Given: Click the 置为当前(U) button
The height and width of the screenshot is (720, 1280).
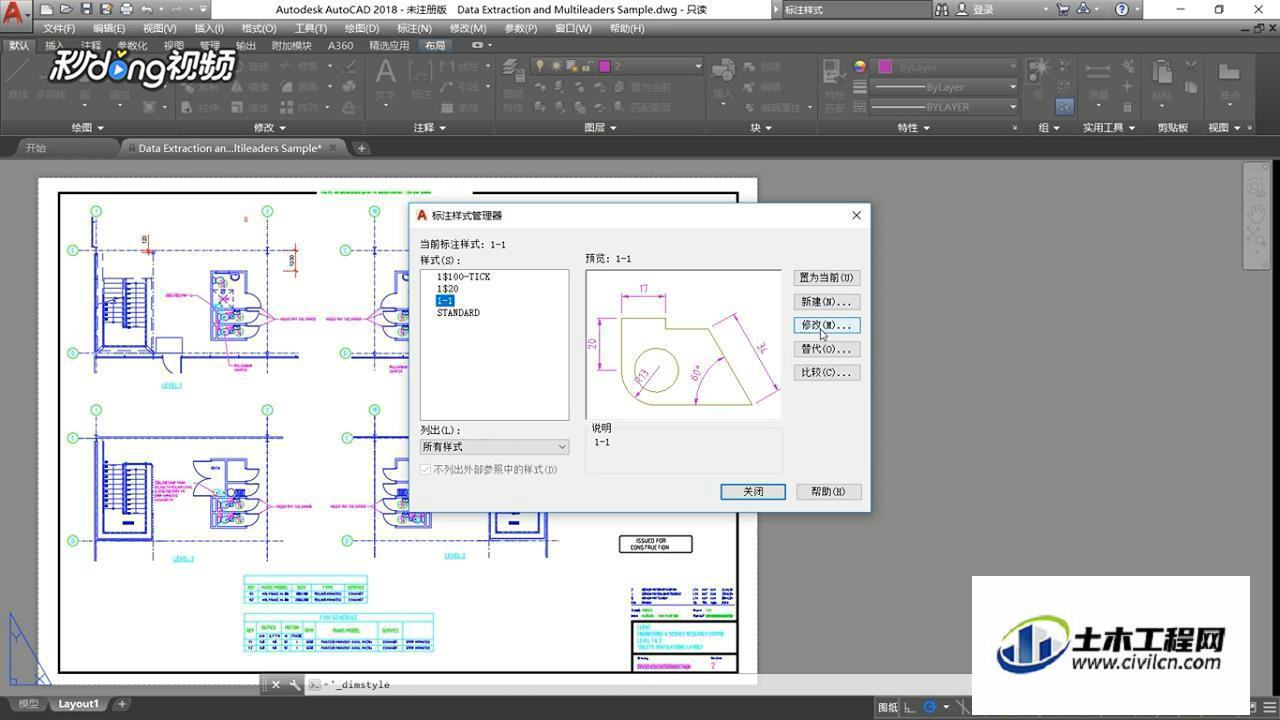Looking at the screenshot, I should coord(827,278).
